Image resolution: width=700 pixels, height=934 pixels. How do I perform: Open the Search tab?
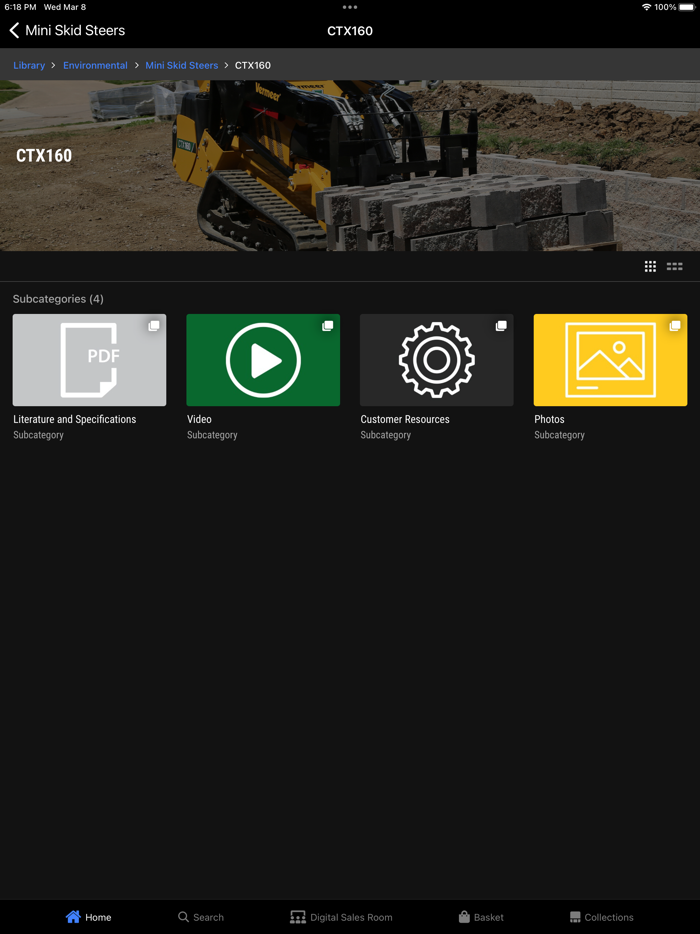pos(201,917)
